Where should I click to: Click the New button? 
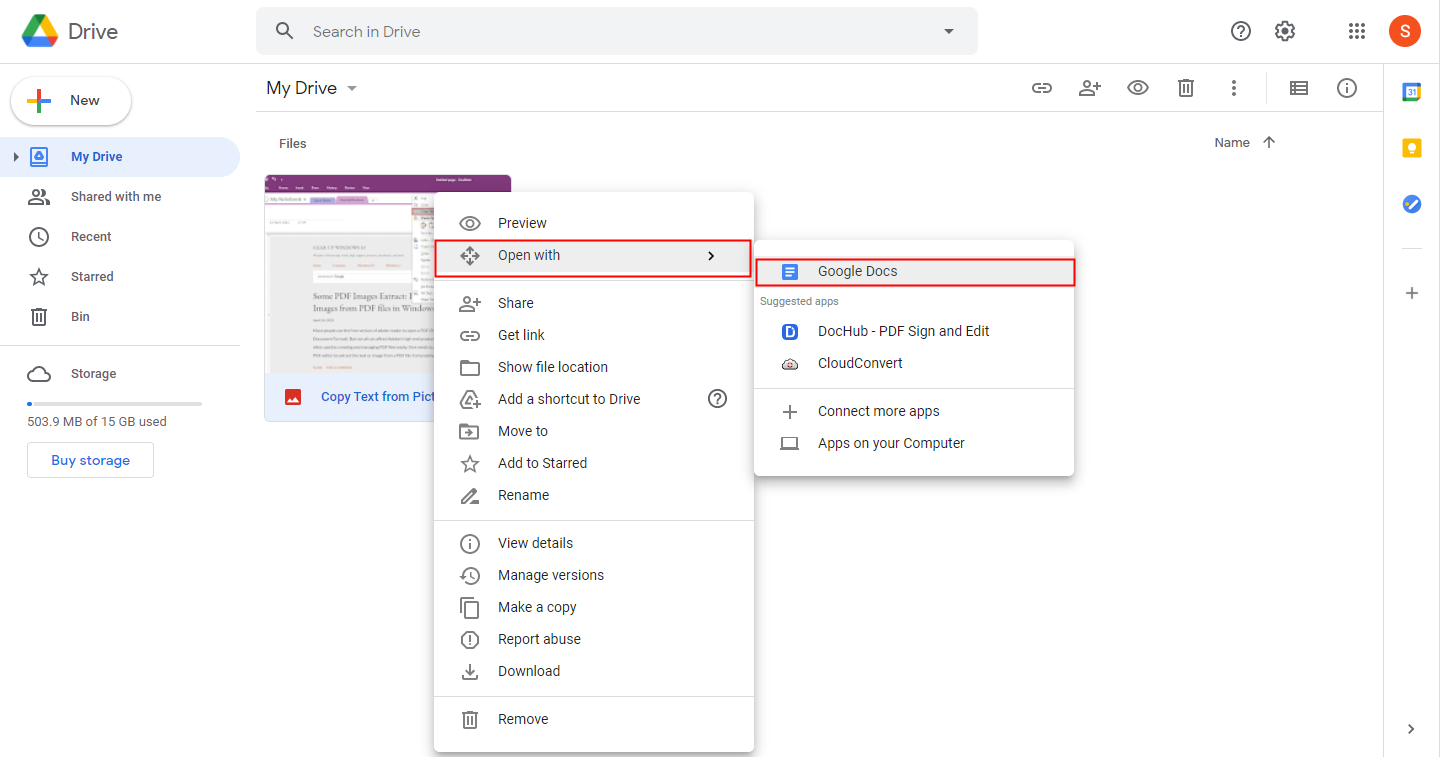tap(71, 101)
